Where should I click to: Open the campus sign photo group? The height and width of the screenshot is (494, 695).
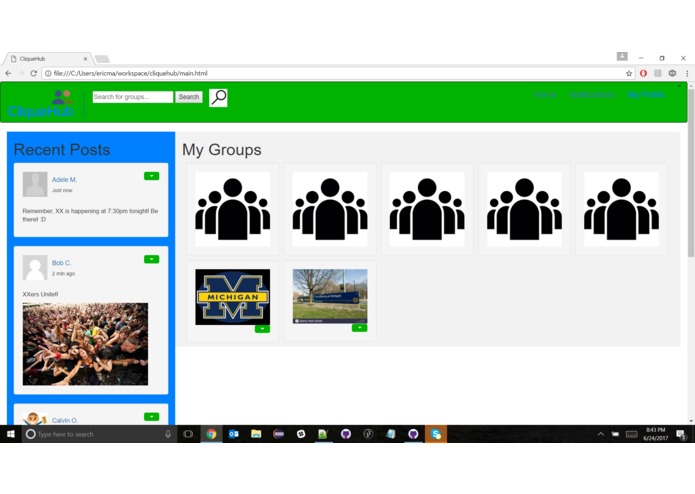[330, 296]
